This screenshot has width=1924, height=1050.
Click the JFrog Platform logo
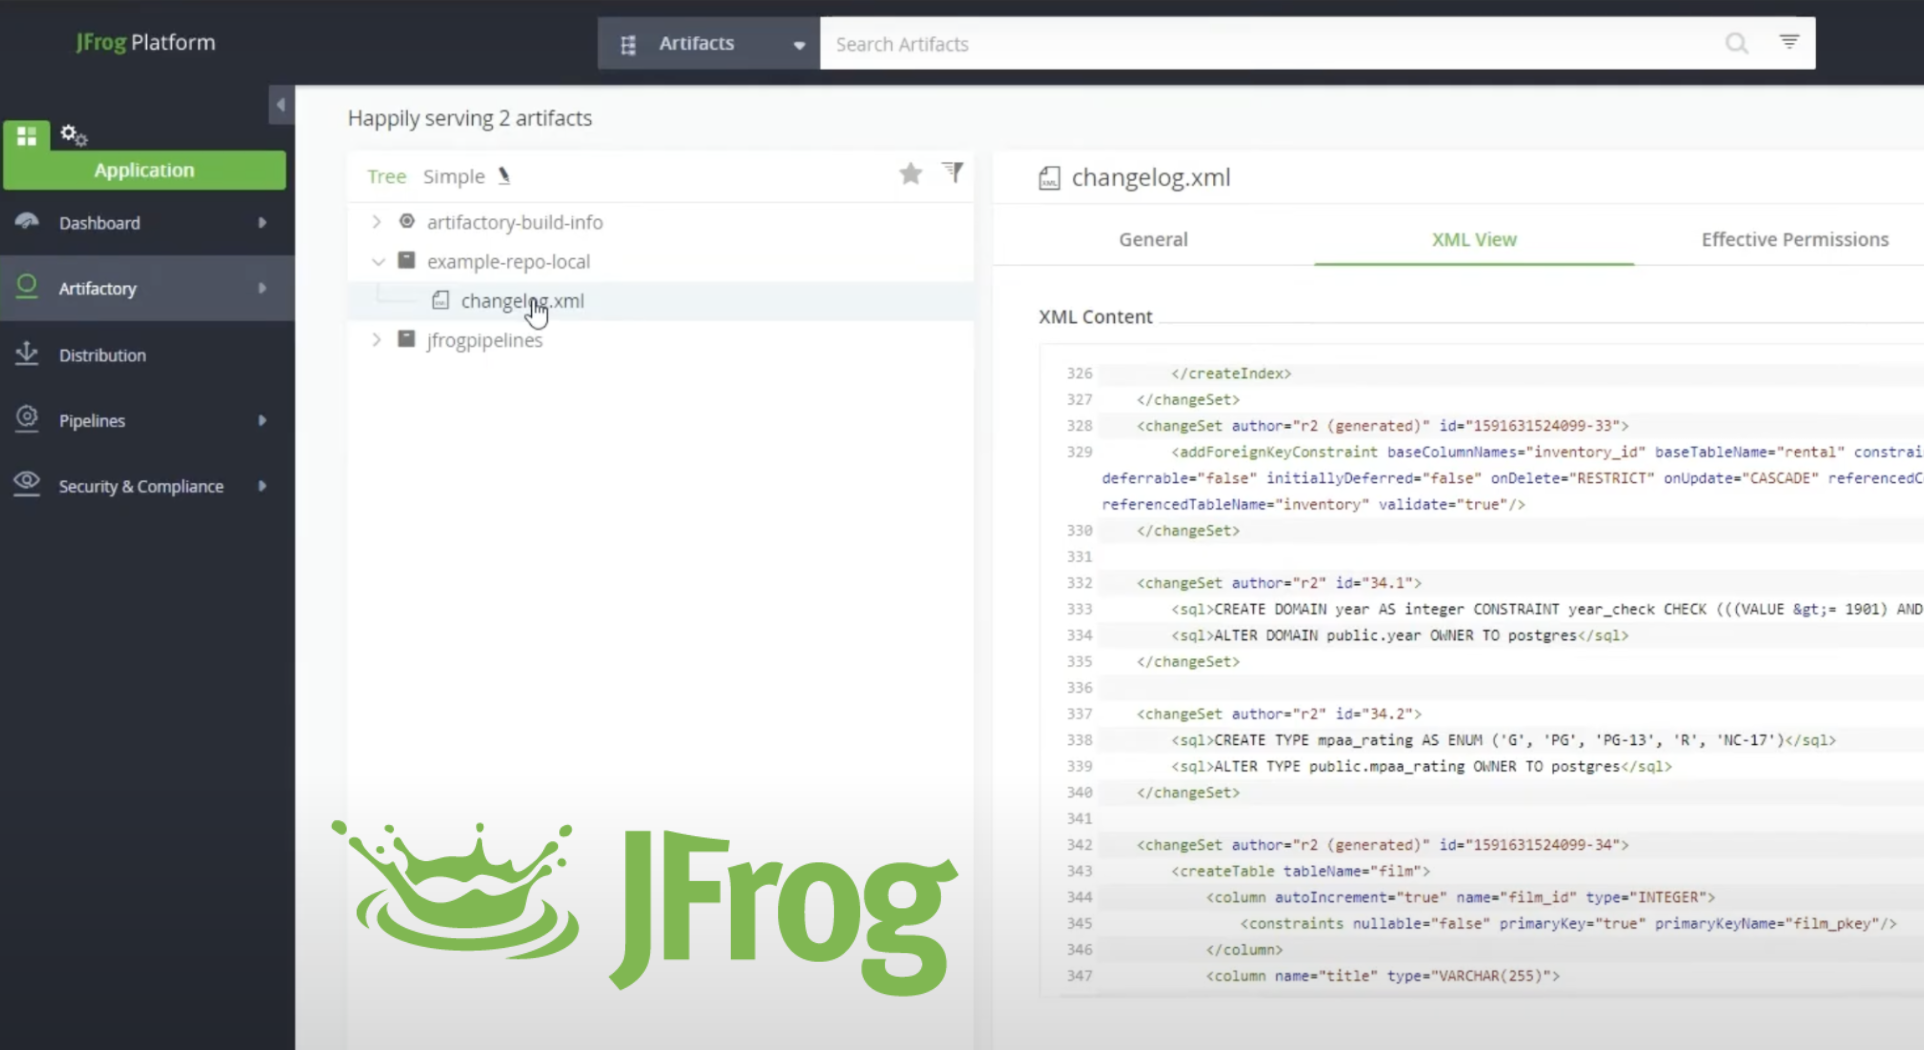tap(146, 42)
